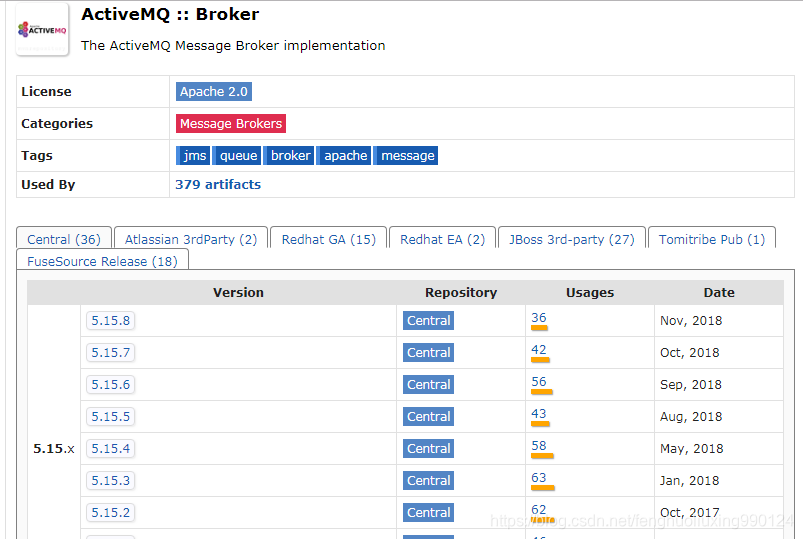
Task: Open the 379 artifacts link
Action: [218, 184]
